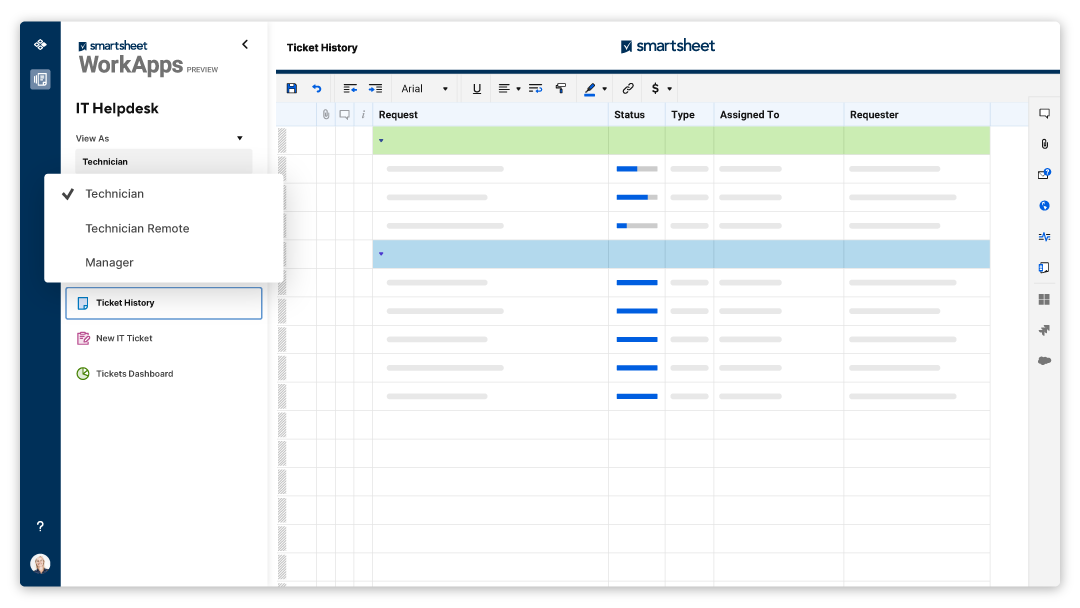1080x608 pixels.
Task: Open the highlight color picker dropdown
Action: point(605,89)
